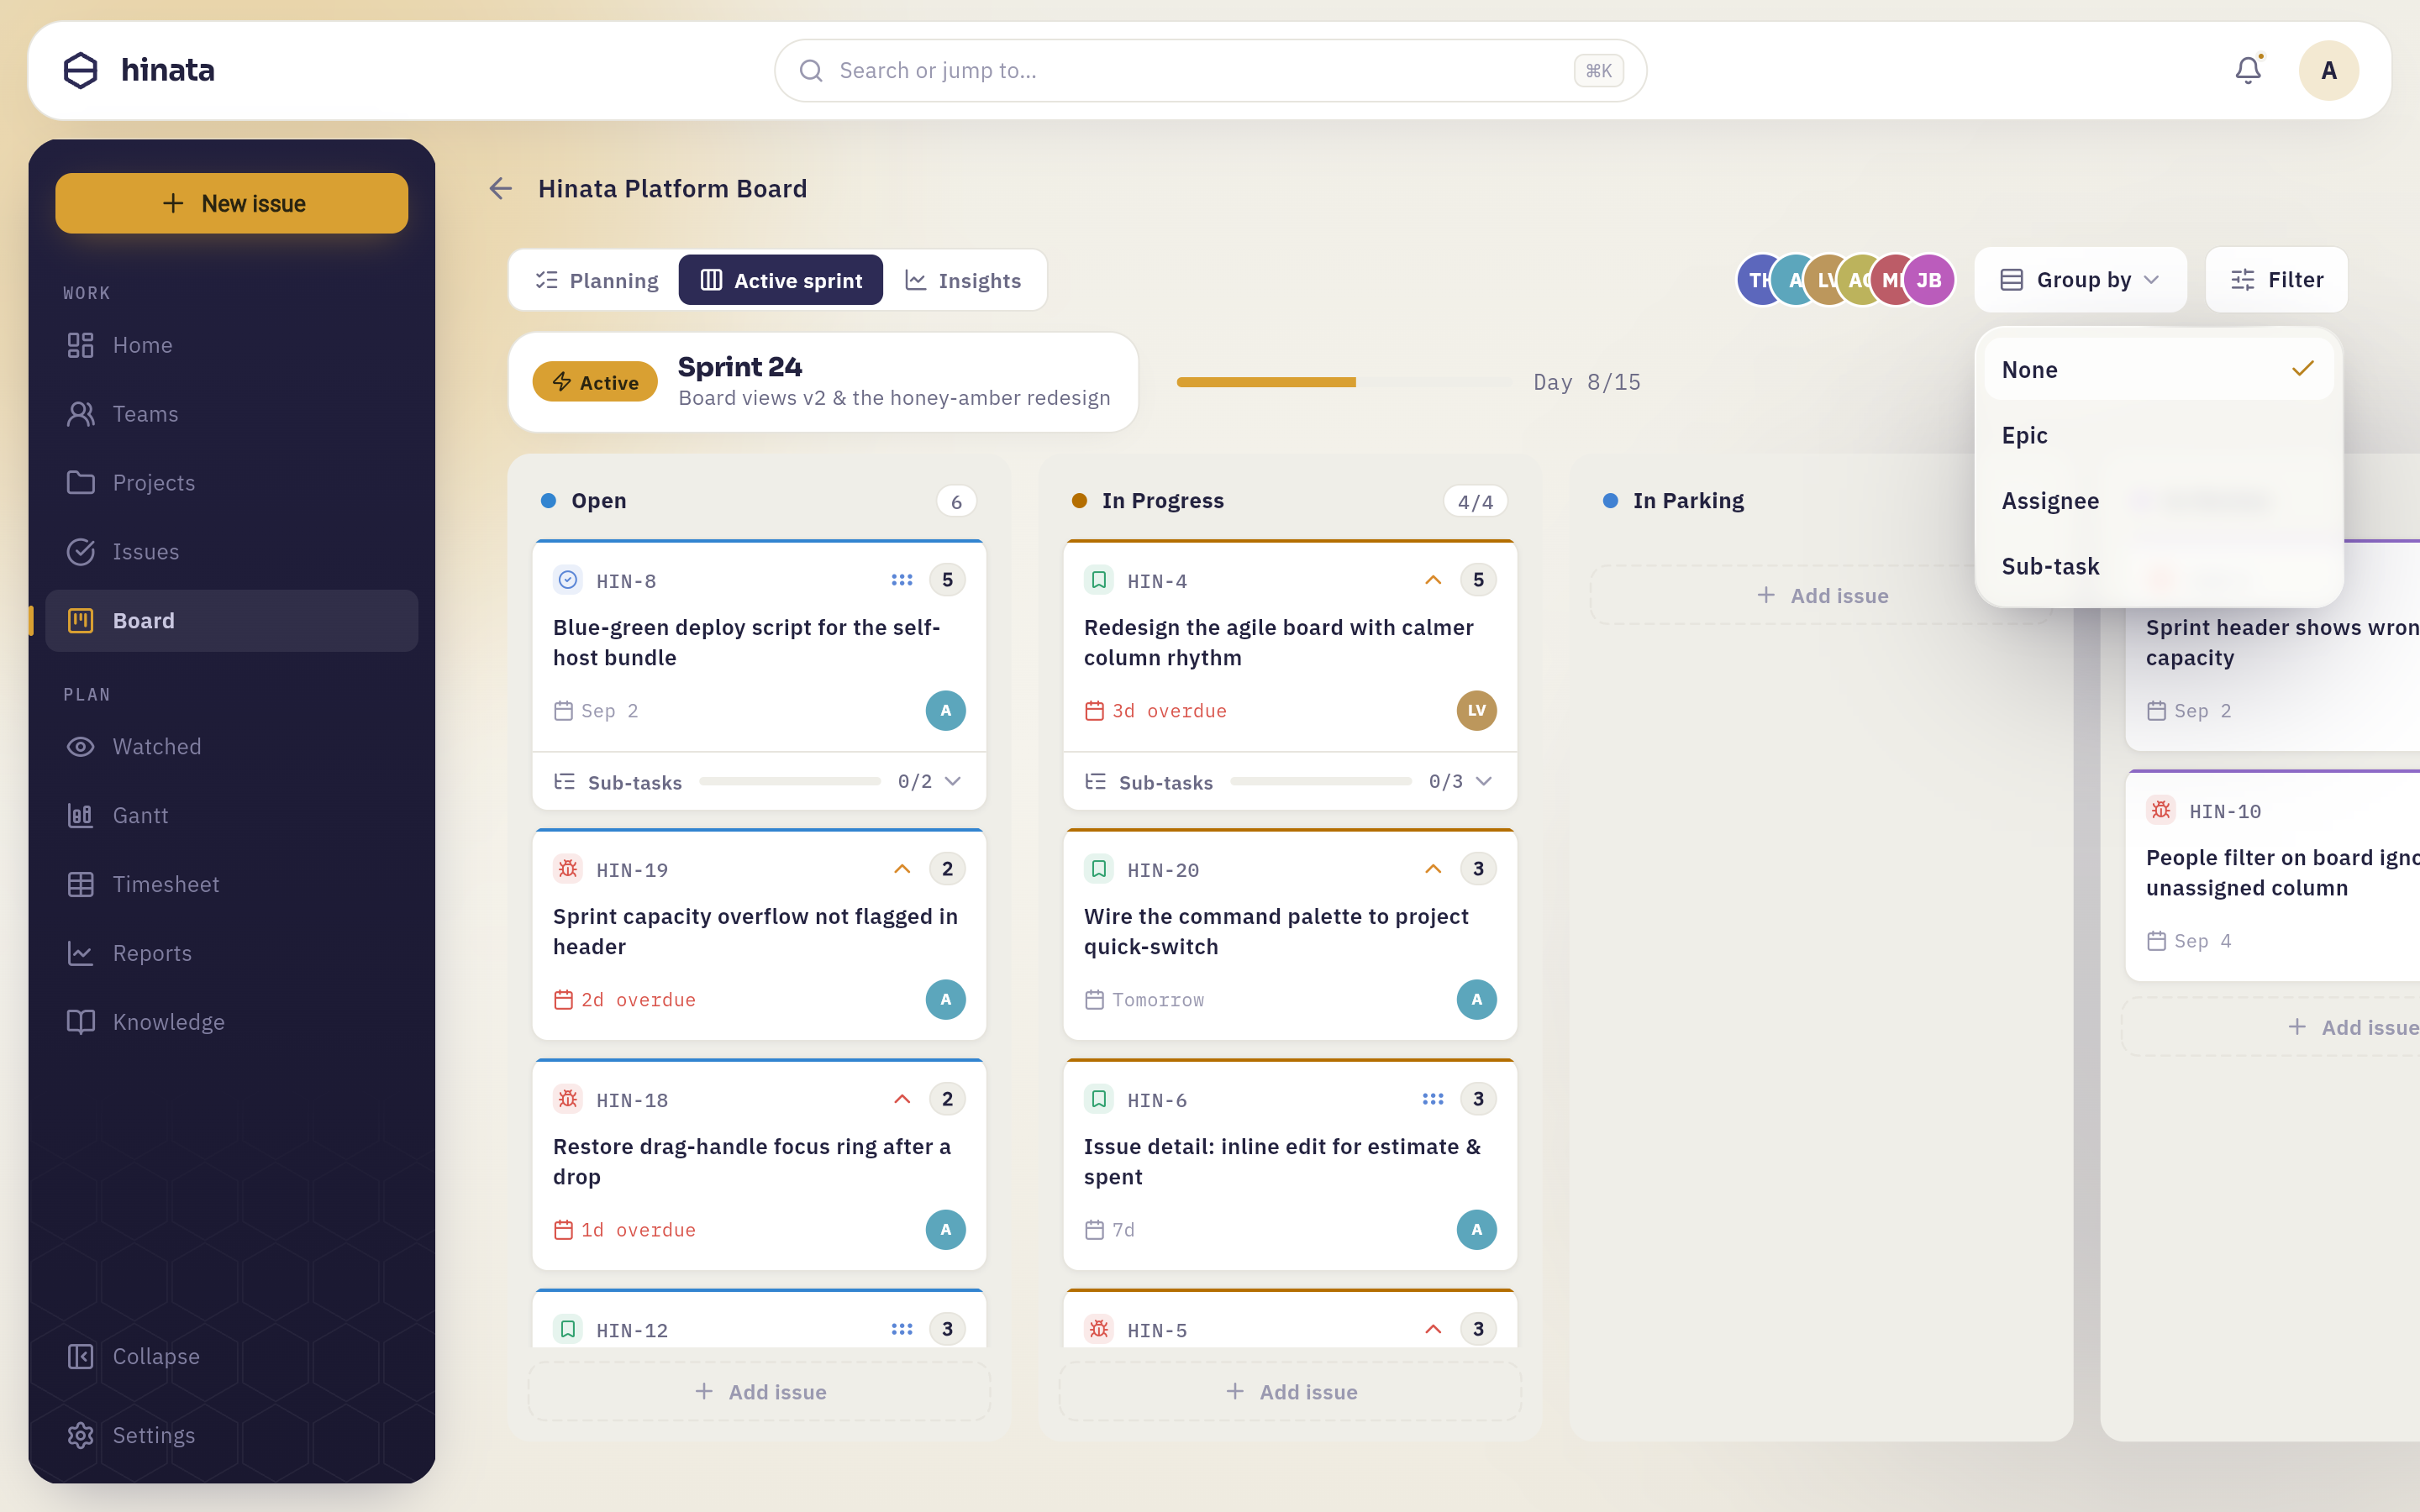Open the Filter panel
The width and height of the screenshot is (2420, 1512).
[2276, 280]
